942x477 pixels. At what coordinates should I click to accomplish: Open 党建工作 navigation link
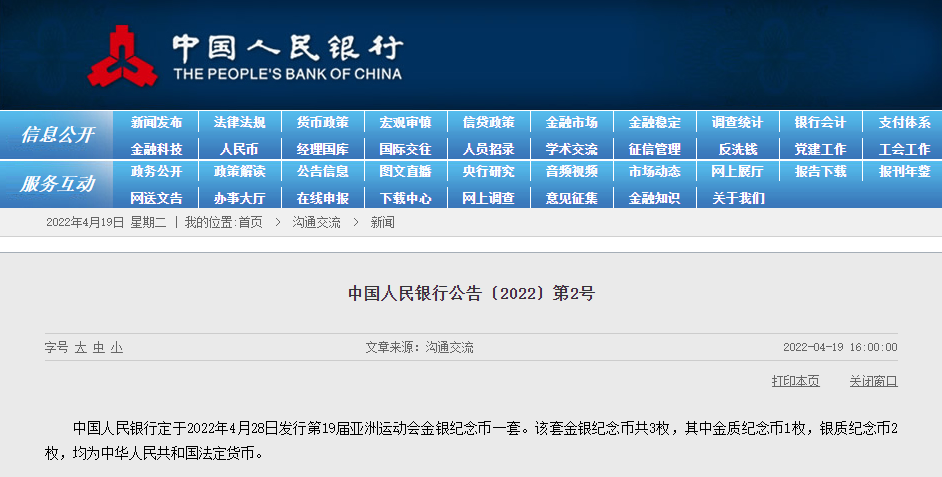820,149
